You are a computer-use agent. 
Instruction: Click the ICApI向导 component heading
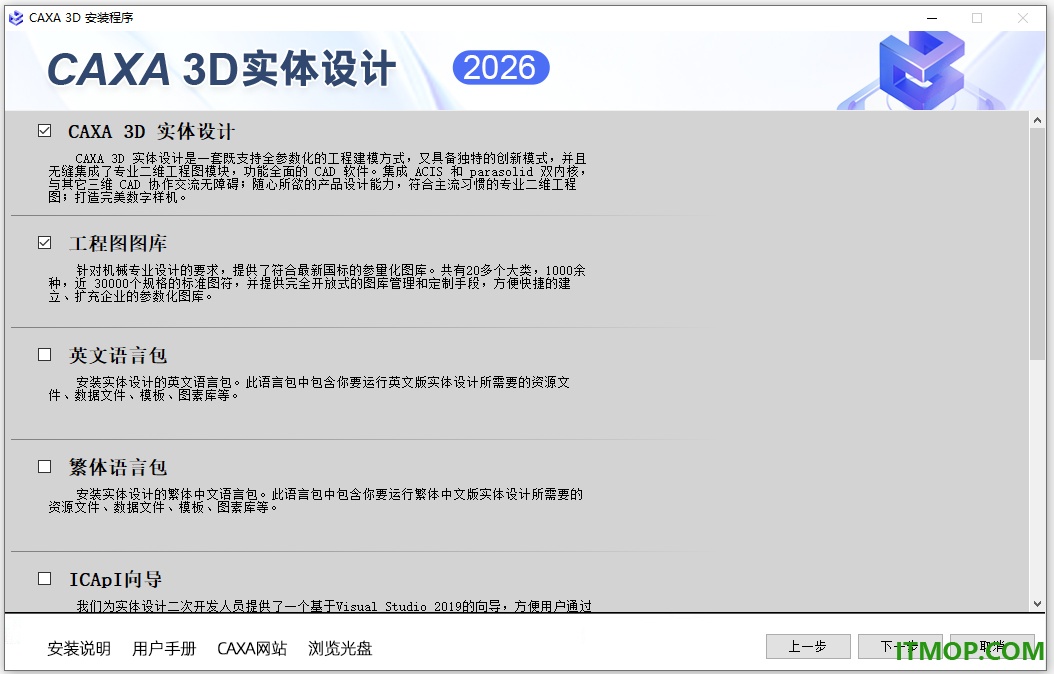click(x=116, y=579)
